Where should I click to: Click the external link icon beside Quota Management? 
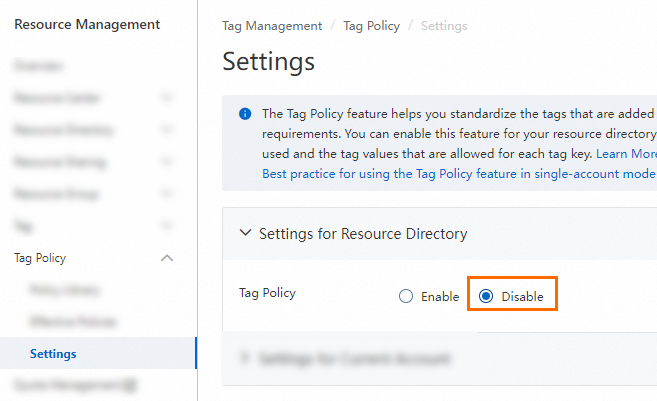(x=130, y=384)
